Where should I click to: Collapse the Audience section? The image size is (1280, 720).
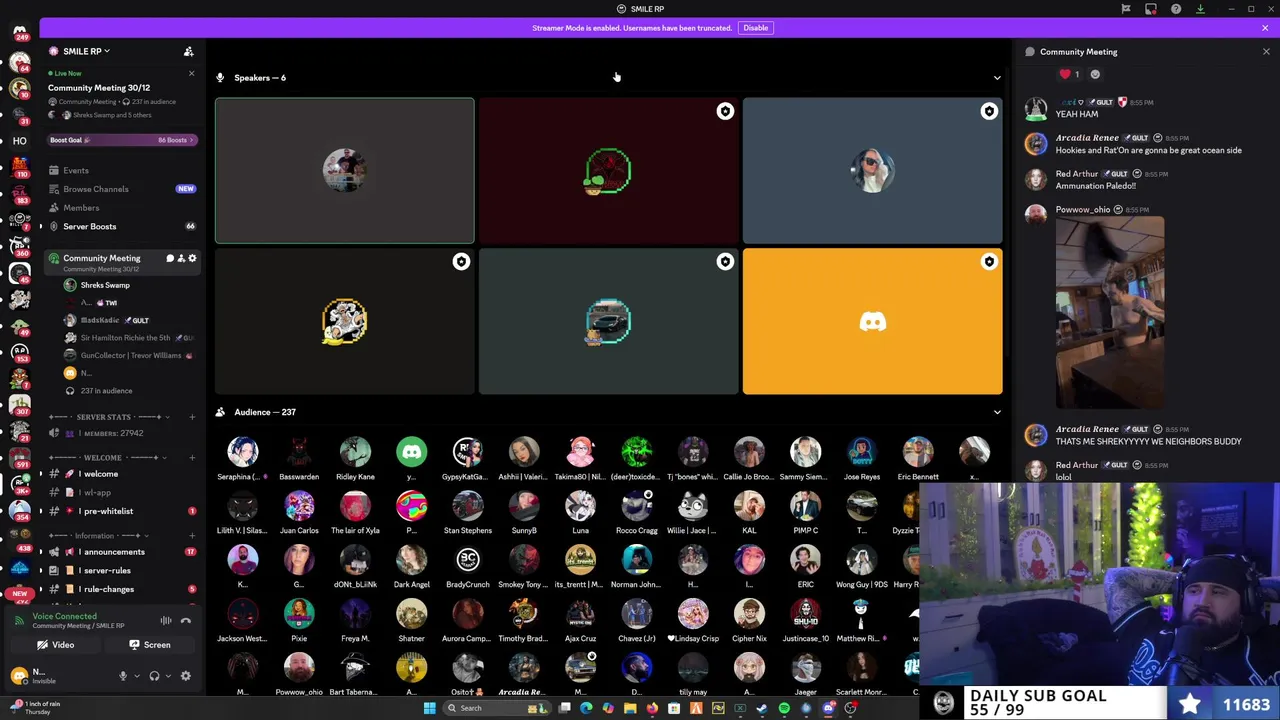click(x=996, y=412)
